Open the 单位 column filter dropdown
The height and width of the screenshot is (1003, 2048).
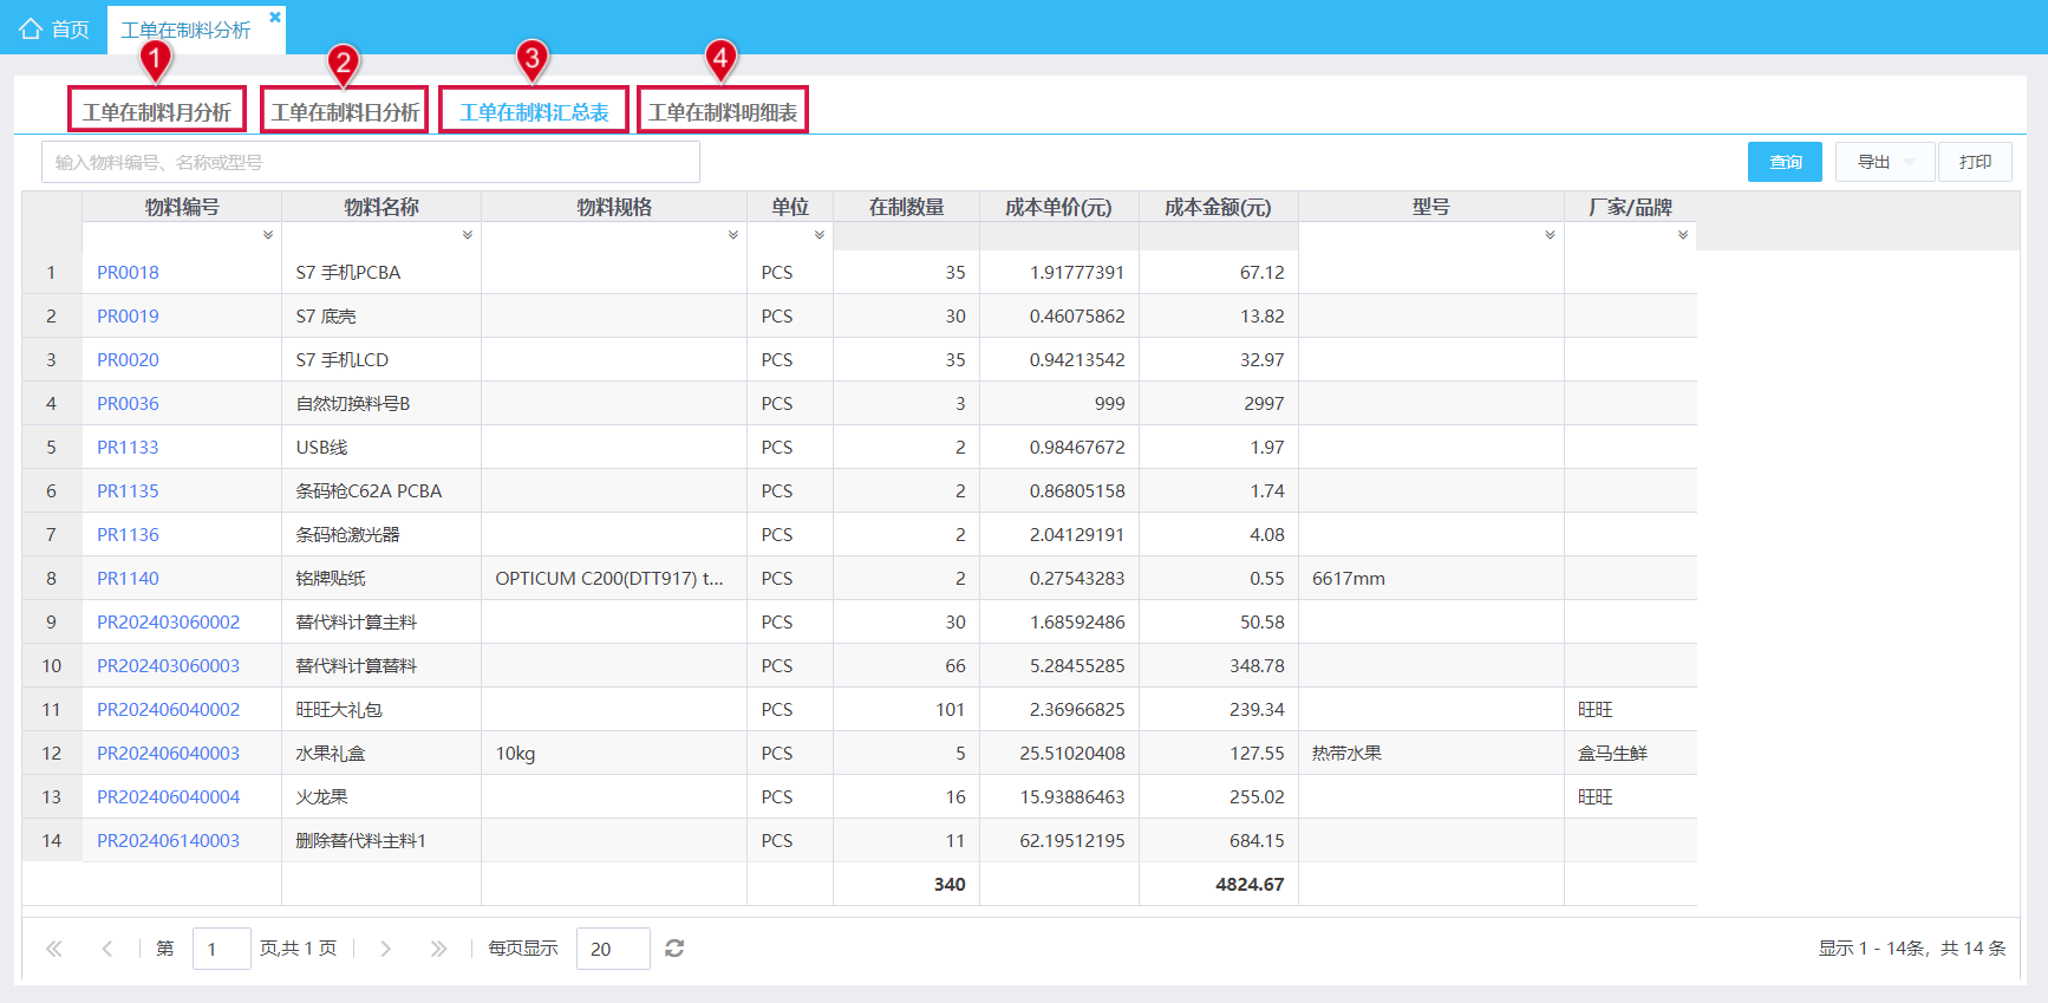pos(819,235)
